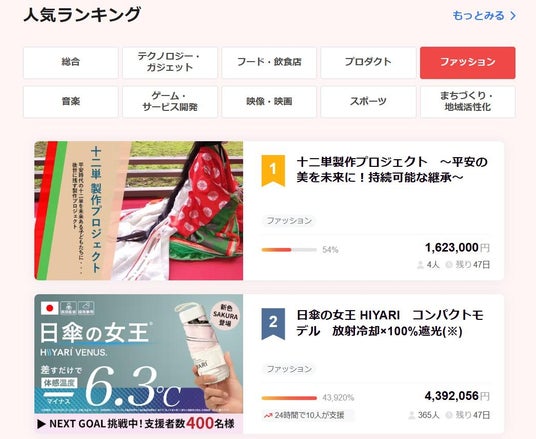
Task: Click the gold rank 1 ribbon badge
Action: [x=273, y=170]
